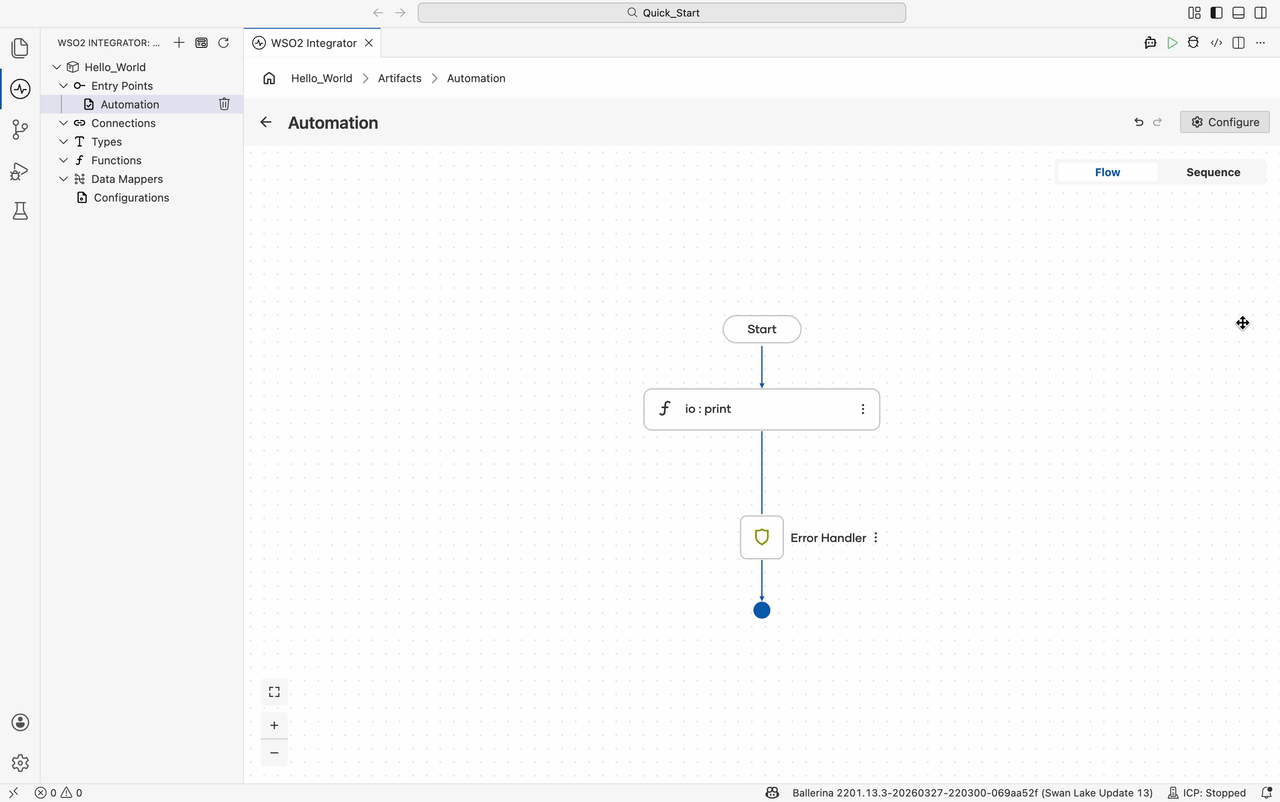Select the io : print node
The width and height of the screenshot is (1280, 802).
[762, 409]
